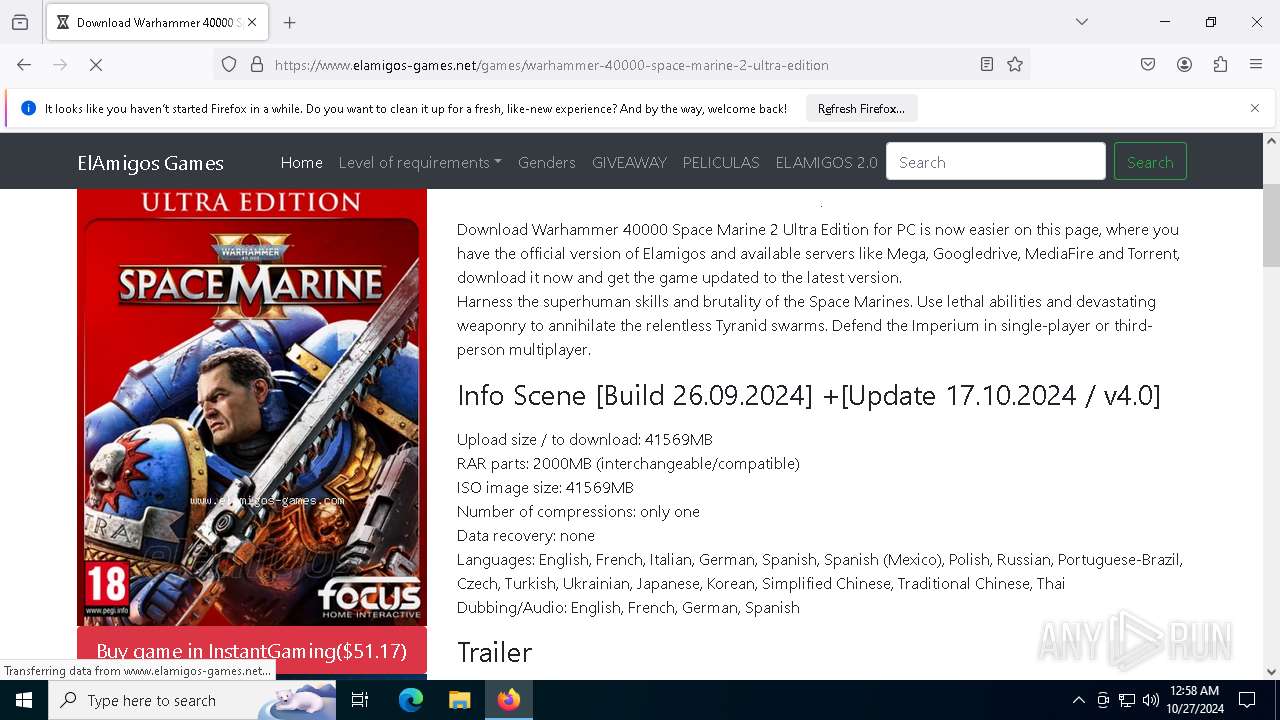The height and width of the screenshot is (720, 1280).
Task: Select 'Data recovery: none' line
Action: (526, 535)
